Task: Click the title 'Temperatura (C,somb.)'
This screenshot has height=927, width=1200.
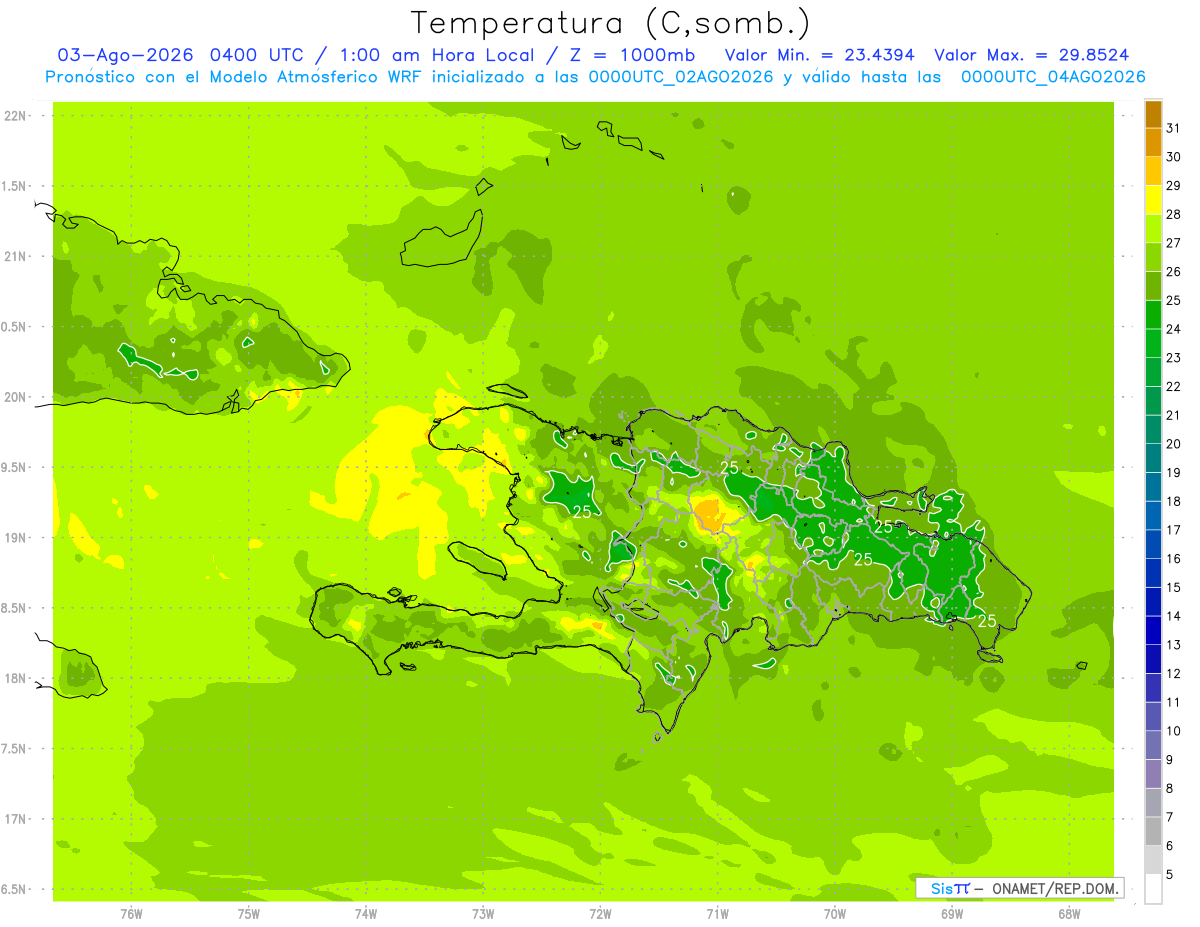Action: pyautogui.click(x=611, y=23)
